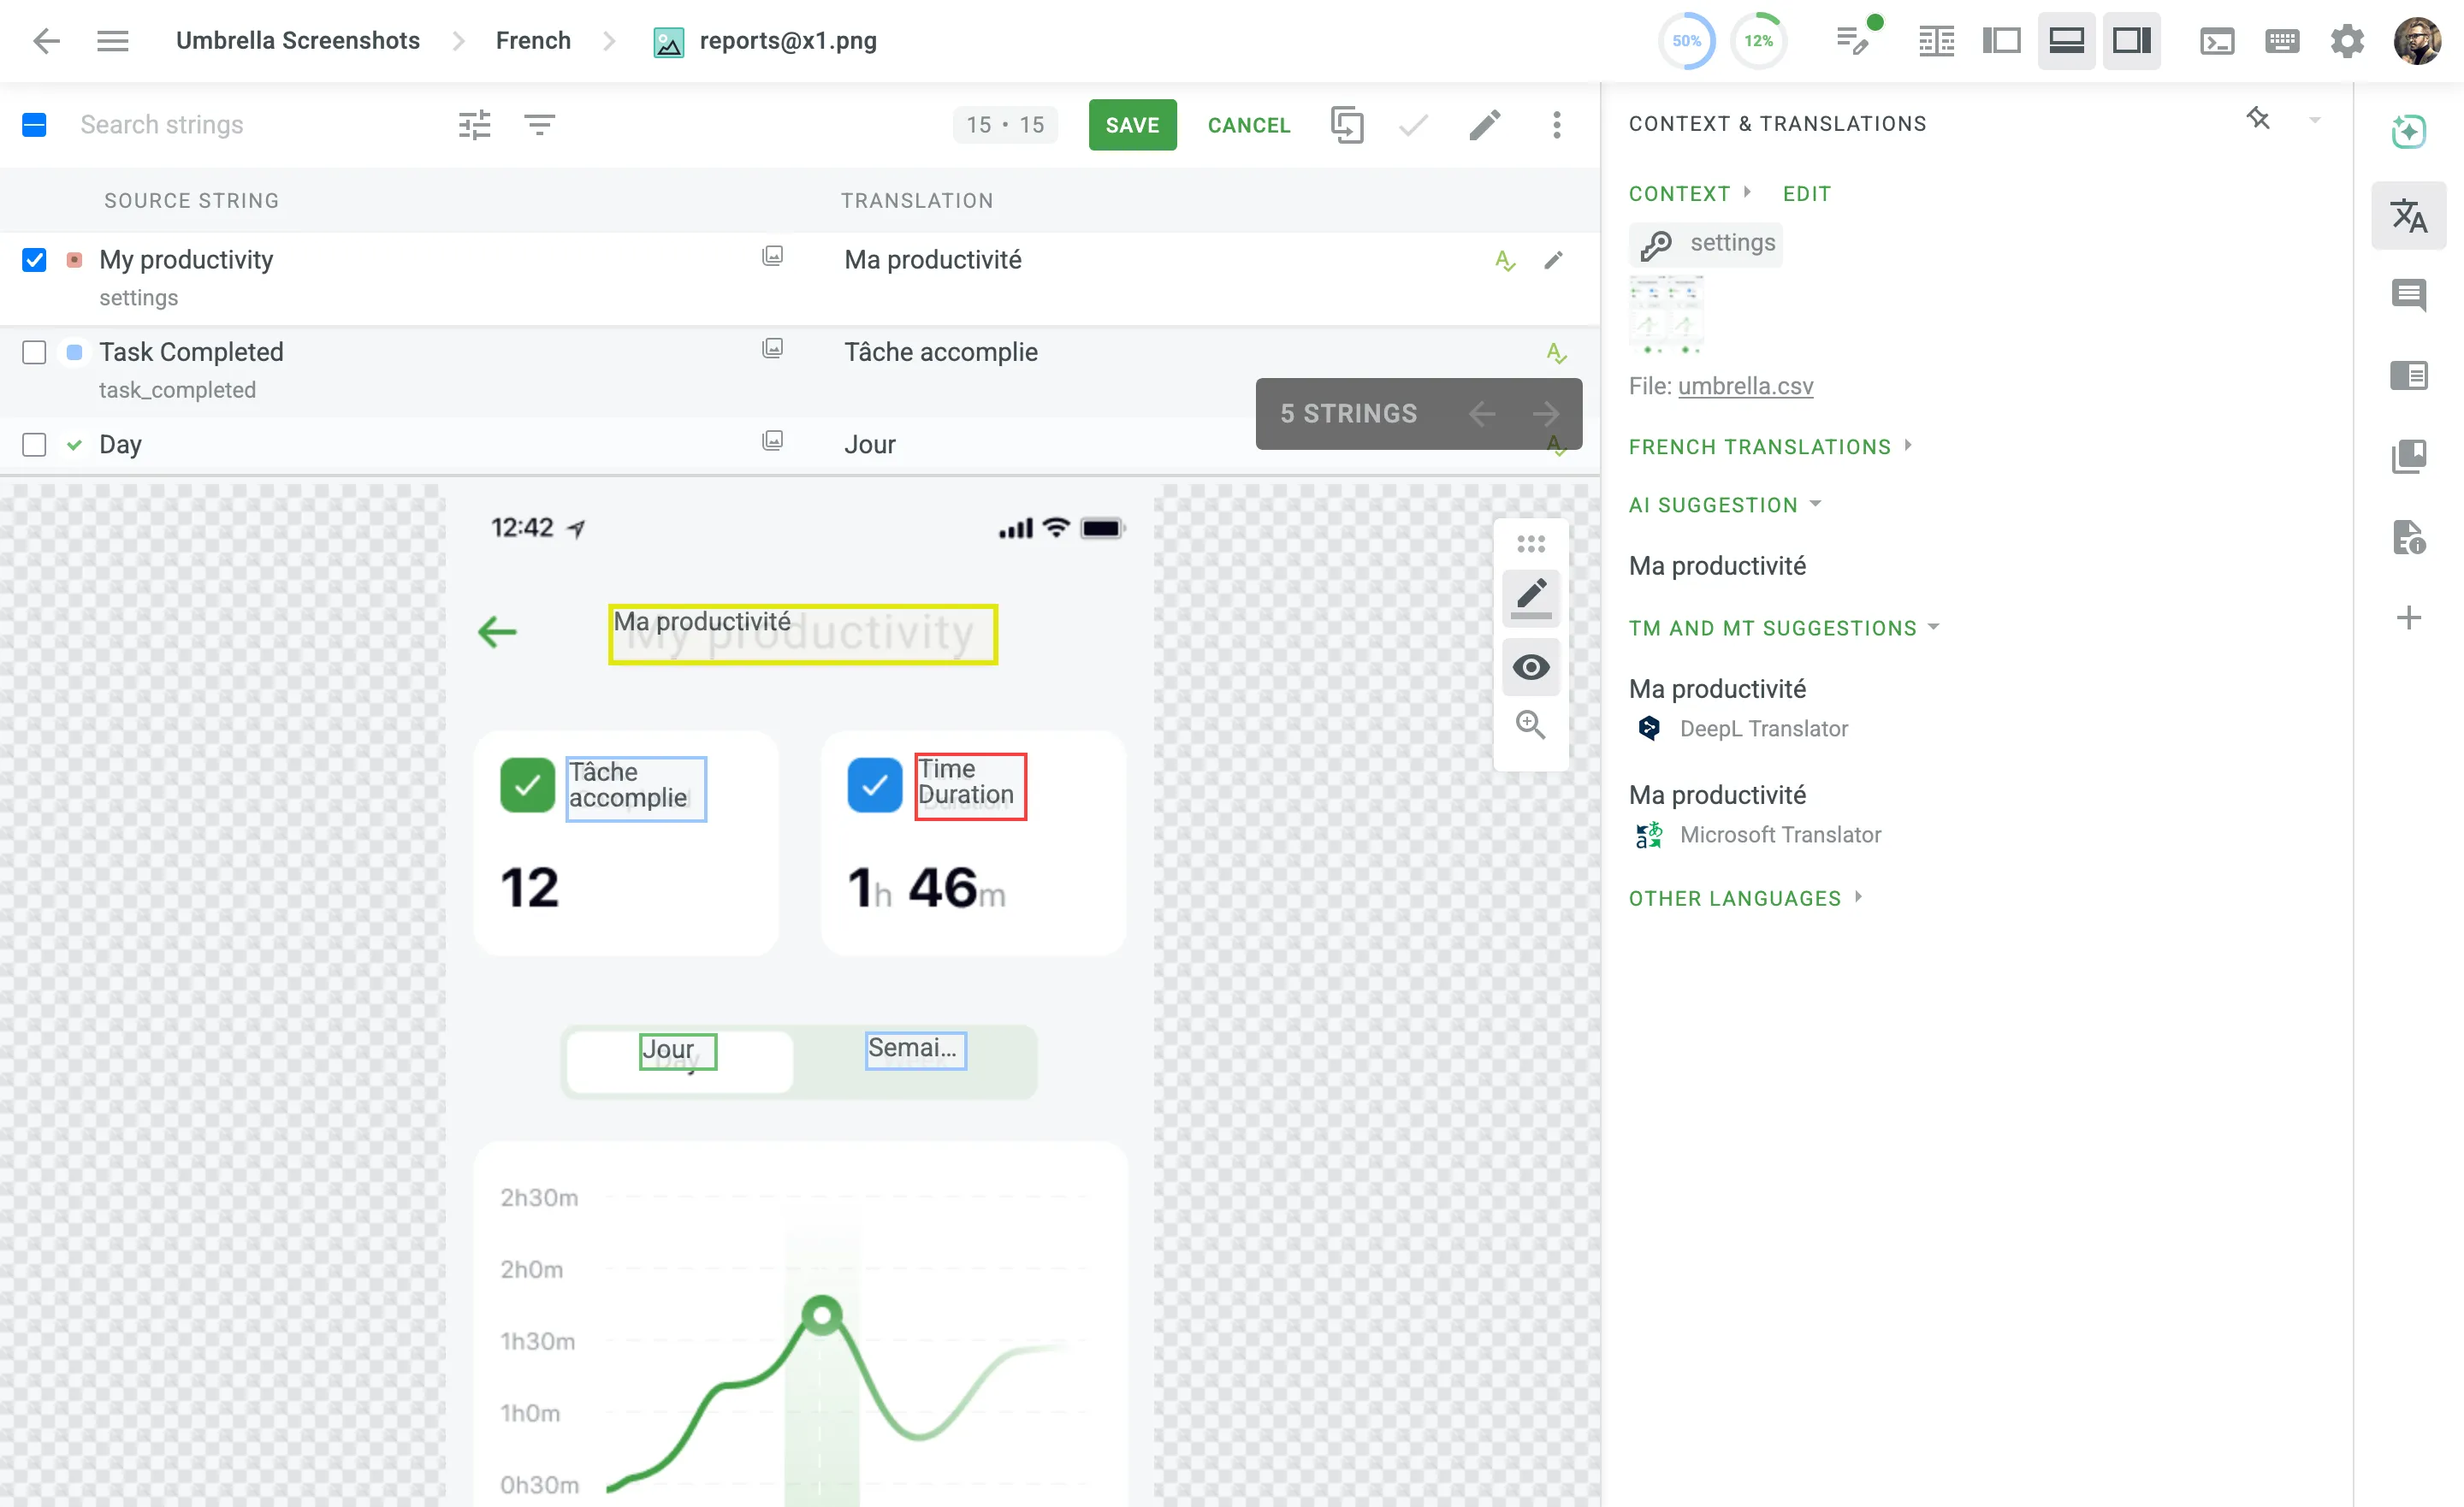Open the keyboard shortcuts panel
Screen dimensions: 2464x1507
point(2283,41)
